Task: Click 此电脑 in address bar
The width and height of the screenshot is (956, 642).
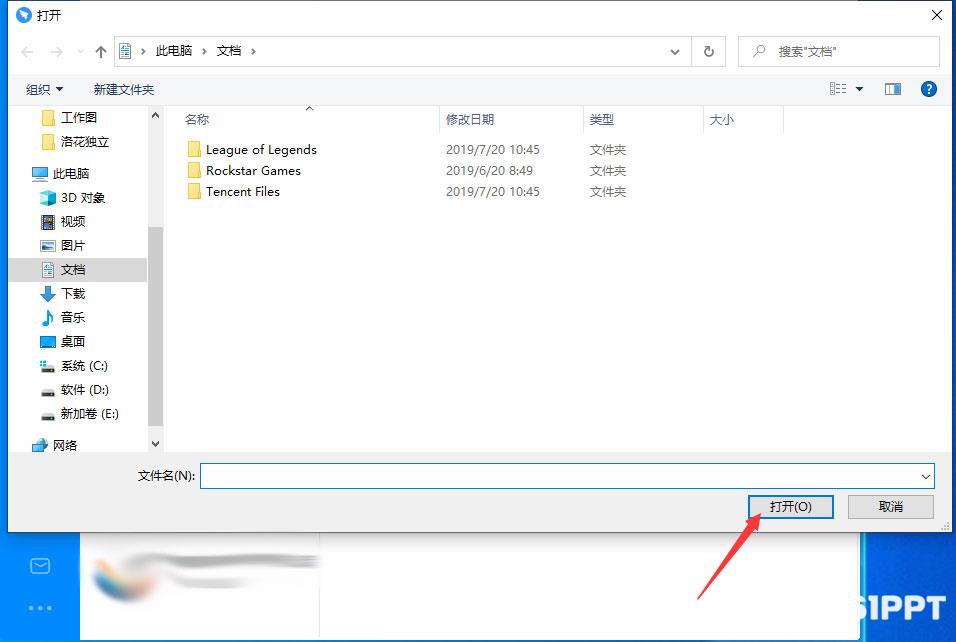Action: tap(174, 51)
